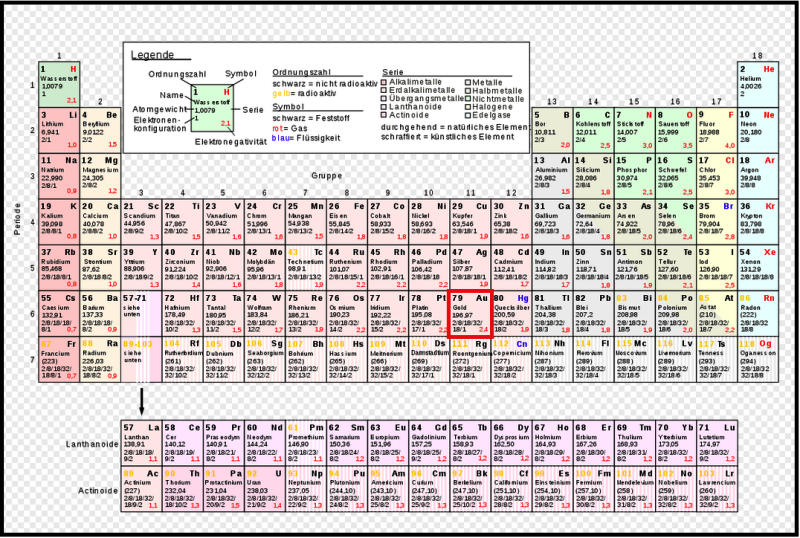Viewport: 800px width, 538px height.
Task: Click the Fluor element cell
Action: tap(716, 130)
